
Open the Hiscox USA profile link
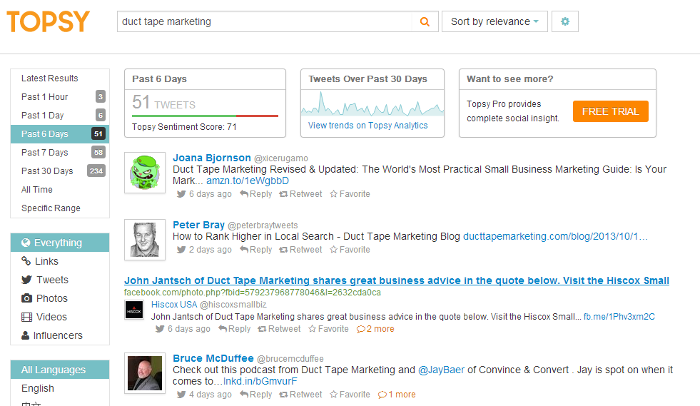[x=174, y=305]
